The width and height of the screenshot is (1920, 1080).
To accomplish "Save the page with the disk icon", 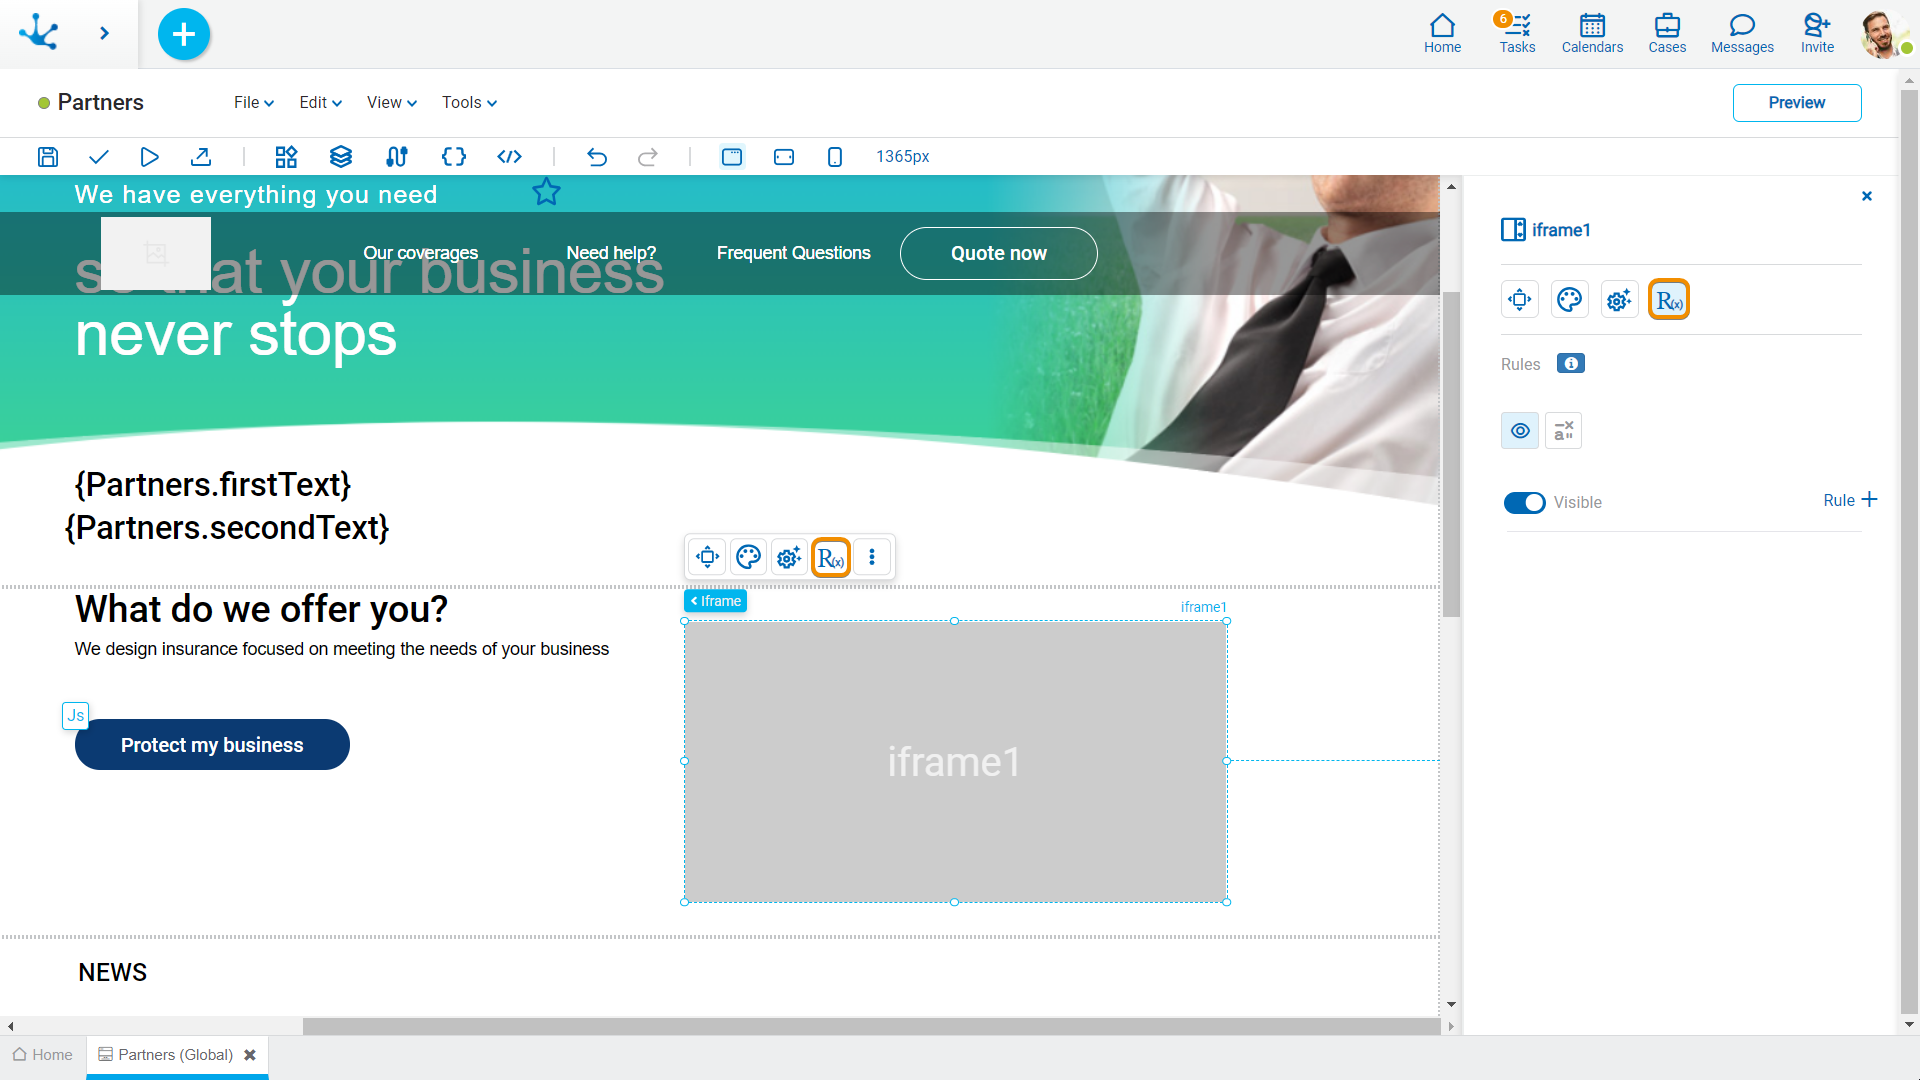I will pos(48,156).
